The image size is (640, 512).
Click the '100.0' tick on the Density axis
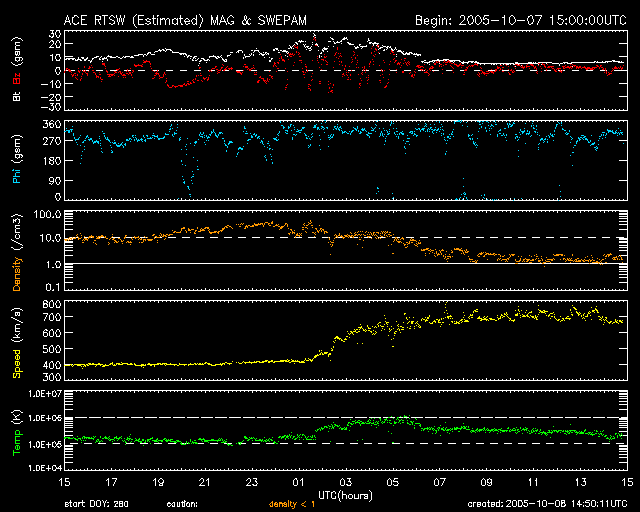47,214
